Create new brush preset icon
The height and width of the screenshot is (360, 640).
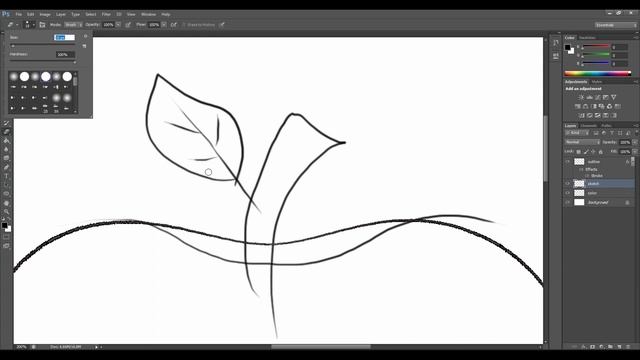pos(84,46)
